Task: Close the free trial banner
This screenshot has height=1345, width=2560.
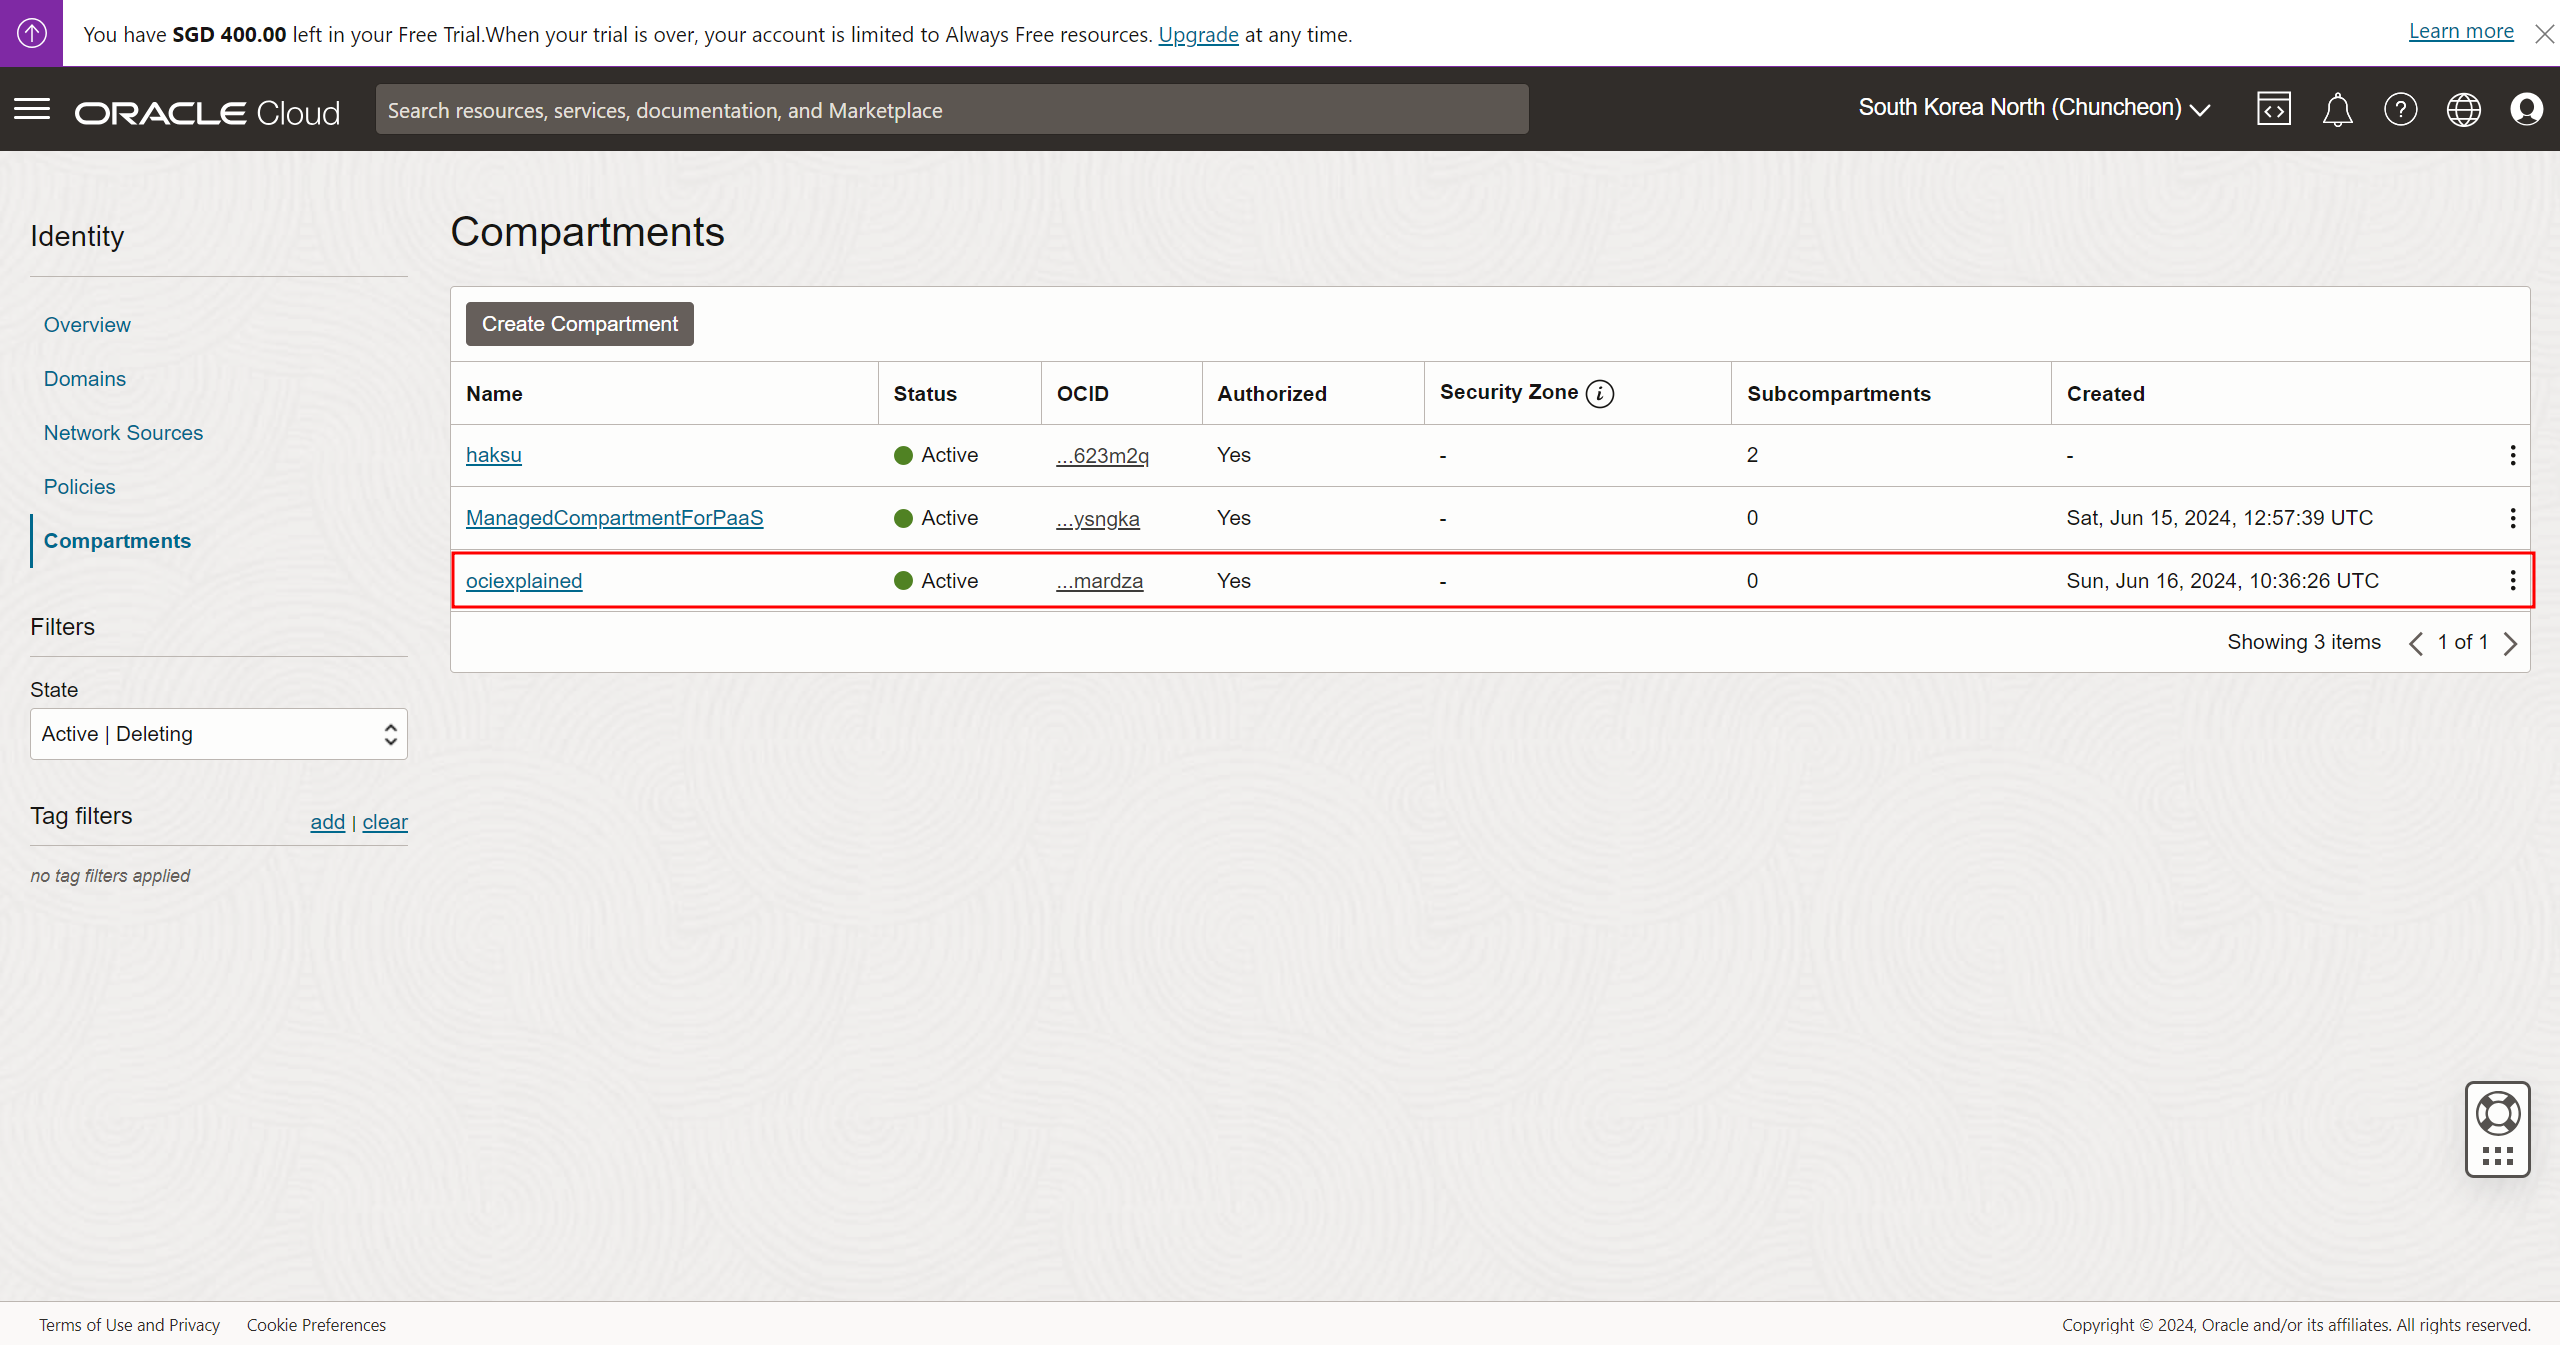Action: [x=2544, y=34]
